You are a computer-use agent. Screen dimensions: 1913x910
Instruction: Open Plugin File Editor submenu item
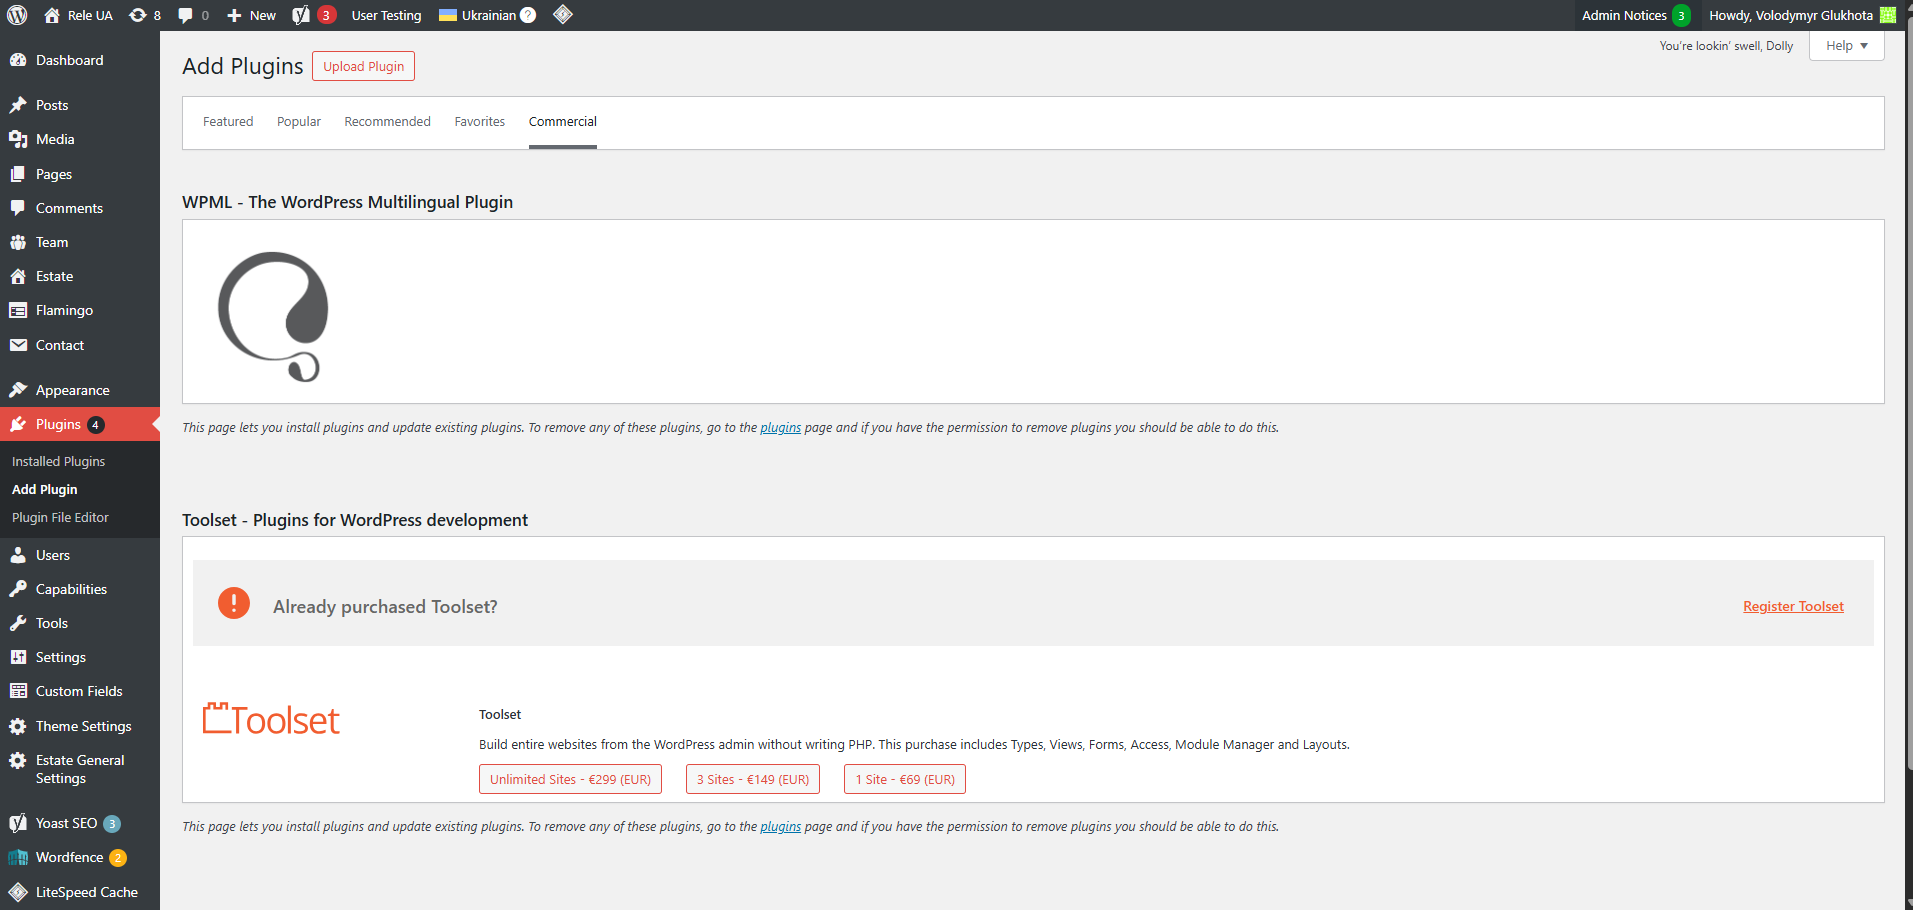click(x=60, y=517)
